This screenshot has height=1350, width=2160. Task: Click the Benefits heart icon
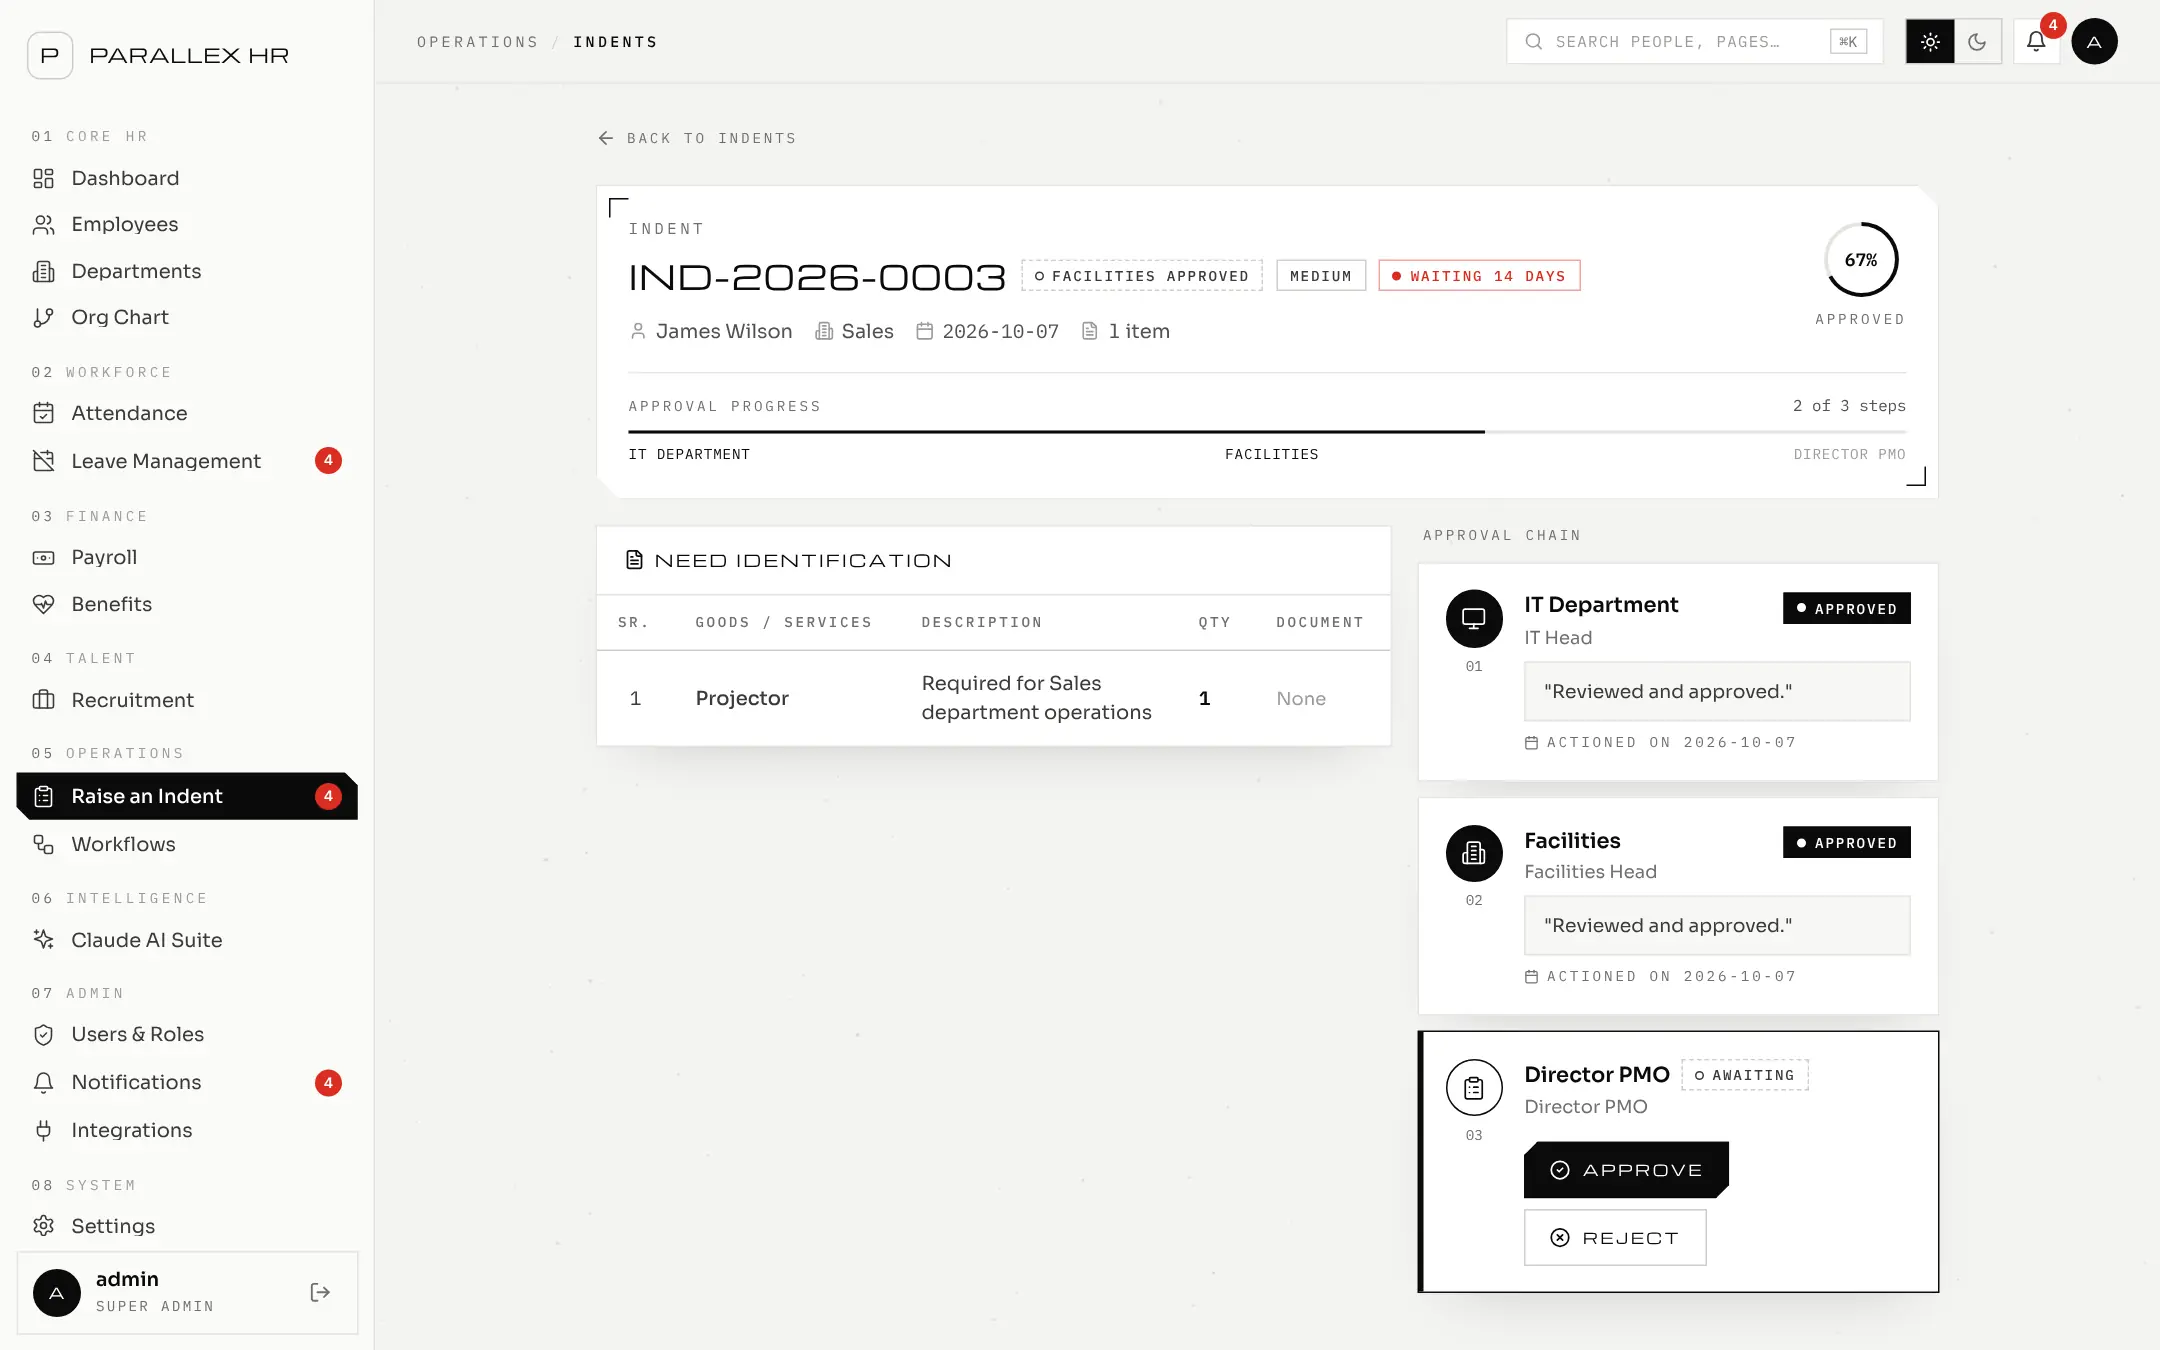click(43, 604)
